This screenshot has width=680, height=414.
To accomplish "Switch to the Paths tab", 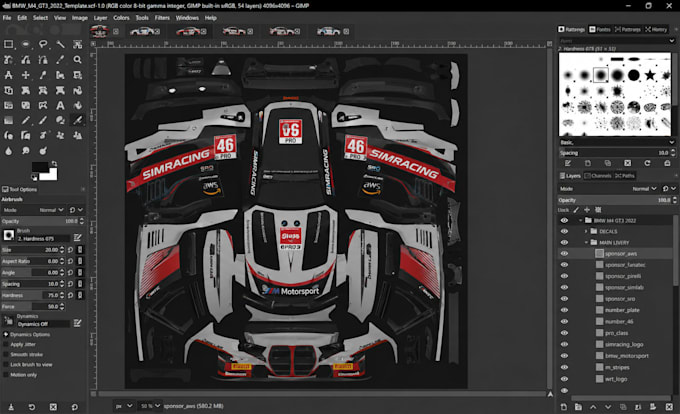I will 624,176.
